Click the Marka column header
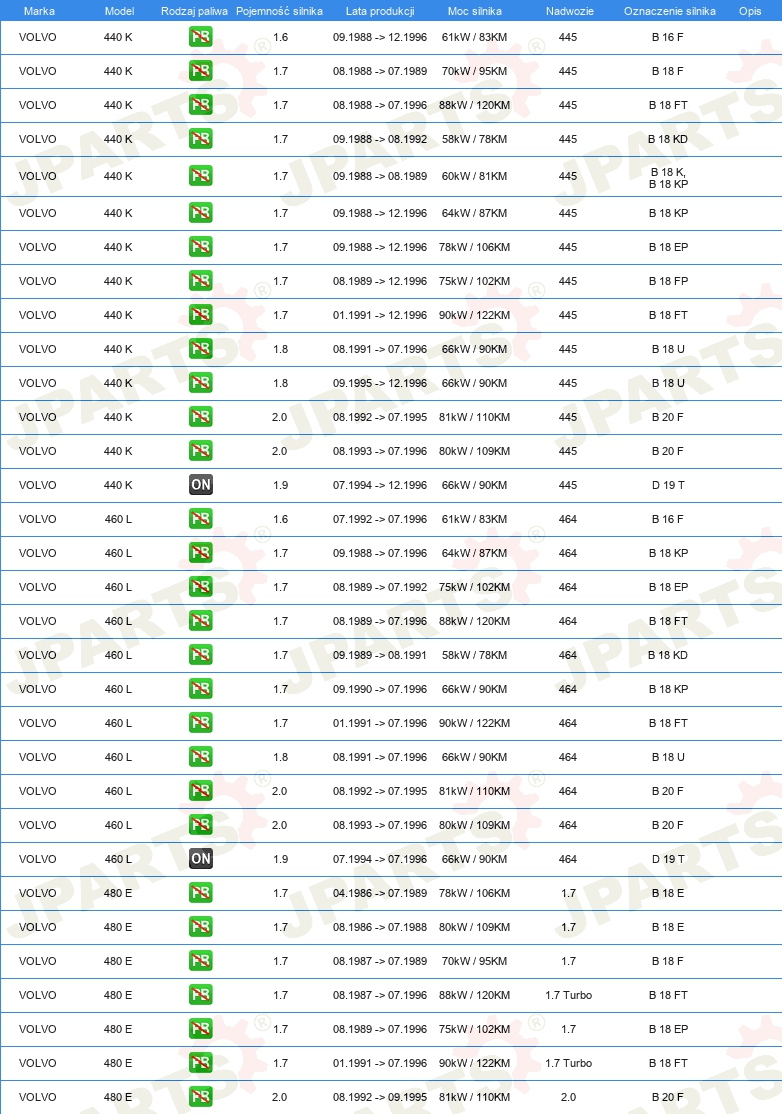Screen dimensions: 782x1114 (39, 11)
